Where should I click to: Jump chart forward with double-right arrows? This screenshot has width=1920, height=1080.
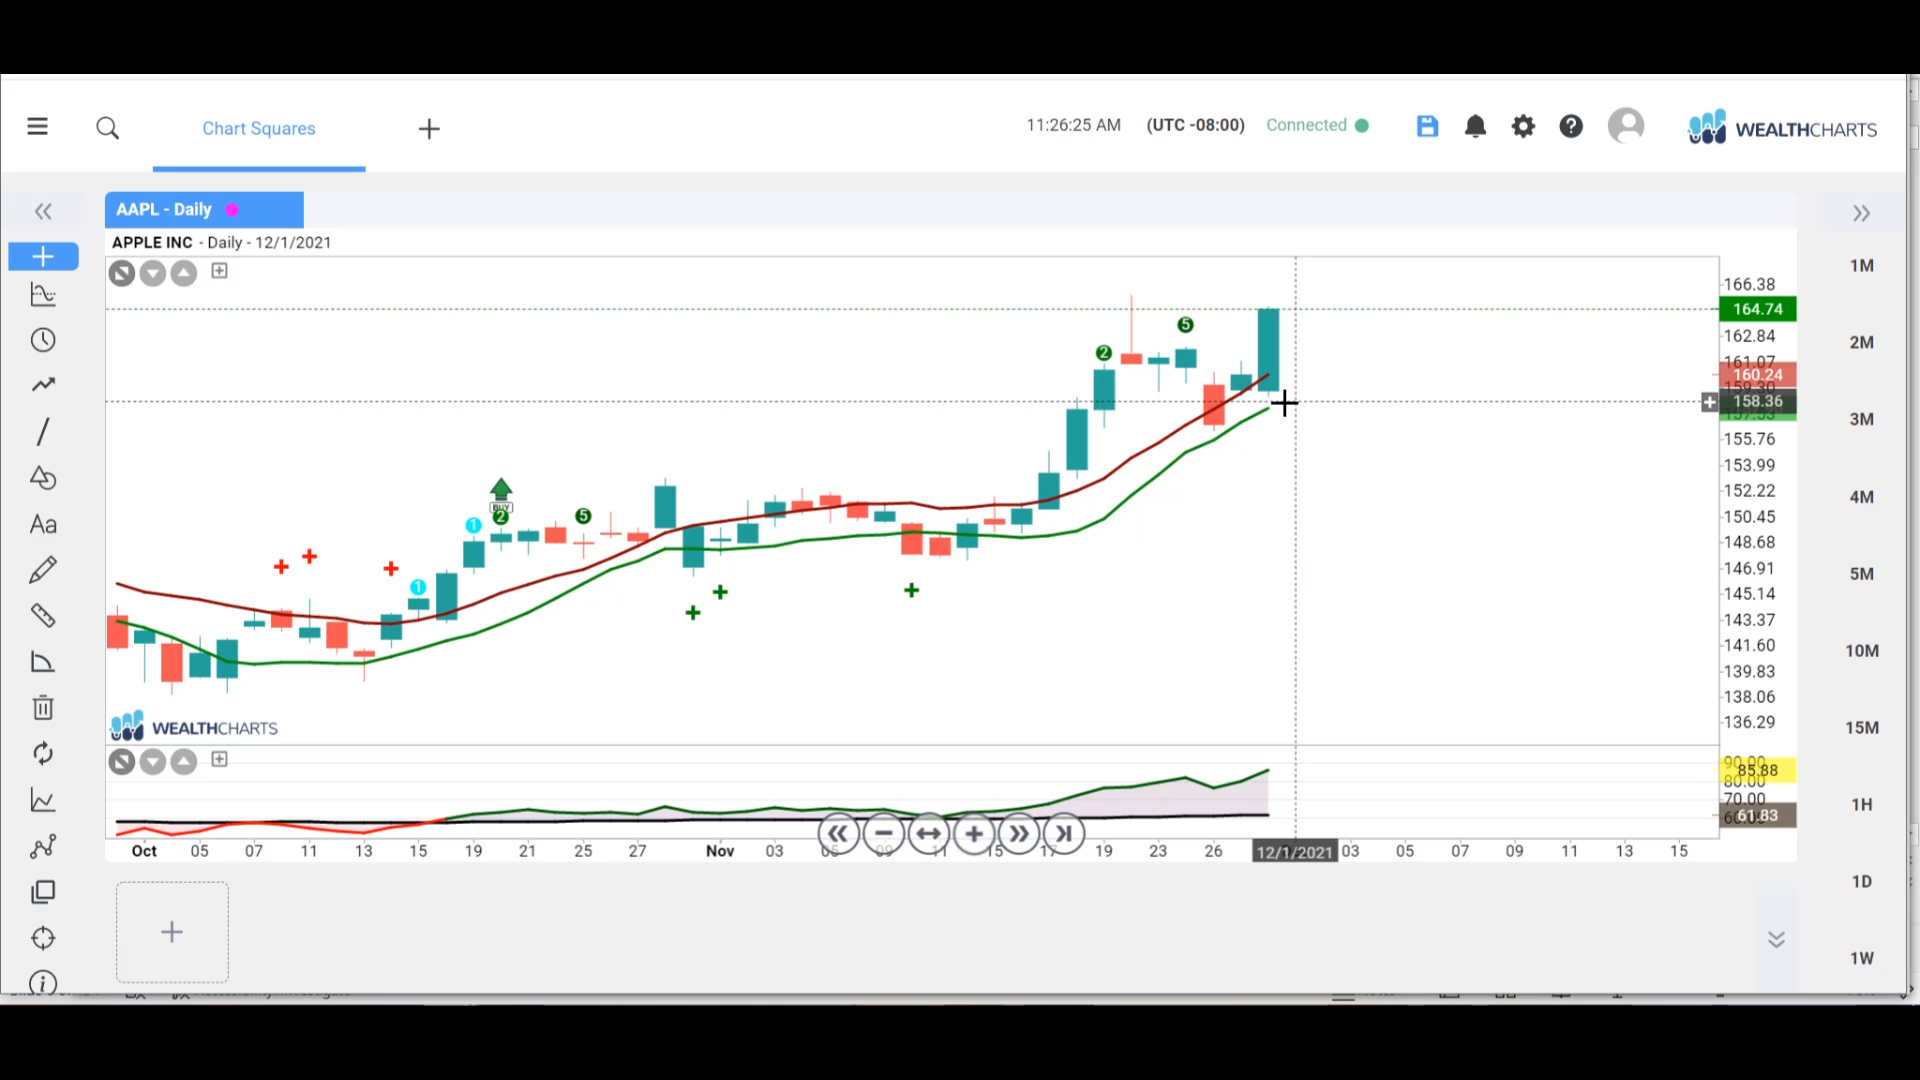[1019, 834]
